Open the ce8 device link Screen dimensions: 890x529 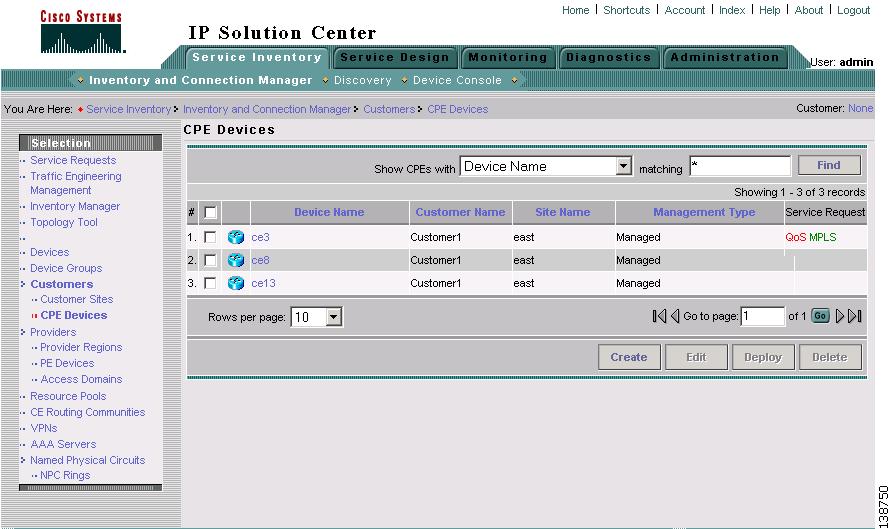pos(261,260)
